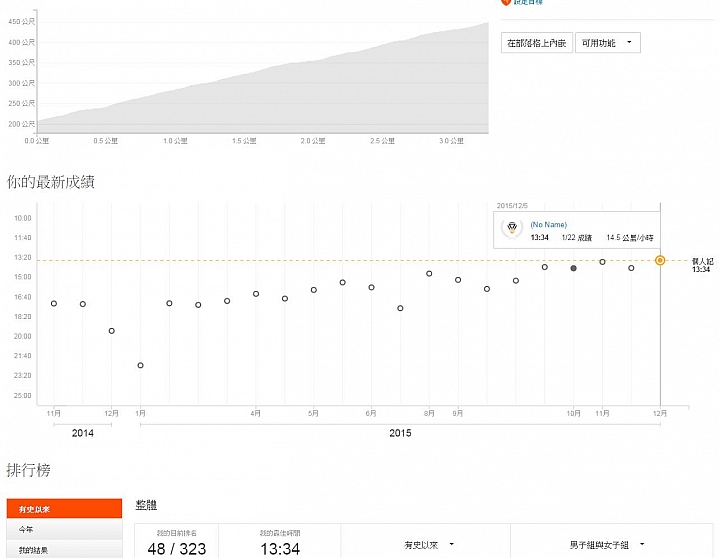Screen dimensions: 720x558
Task: Select the filled dark data point above 10月
Action: pos(573,268)
